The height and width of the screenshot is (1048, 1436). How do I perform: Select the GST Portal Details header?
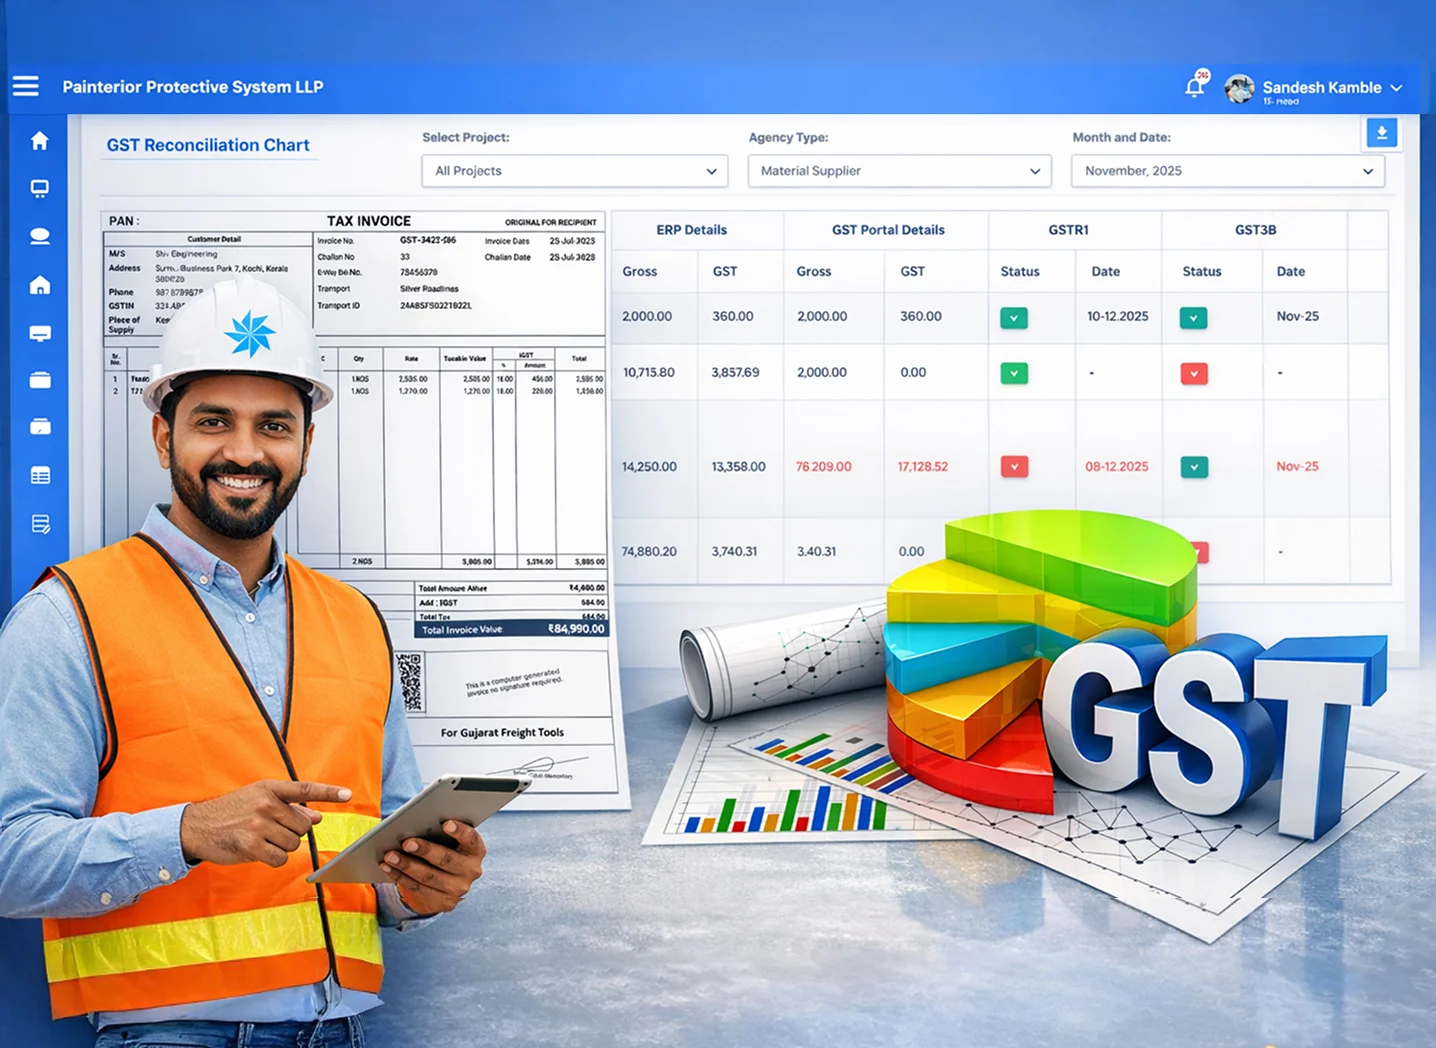pos(888,230)
